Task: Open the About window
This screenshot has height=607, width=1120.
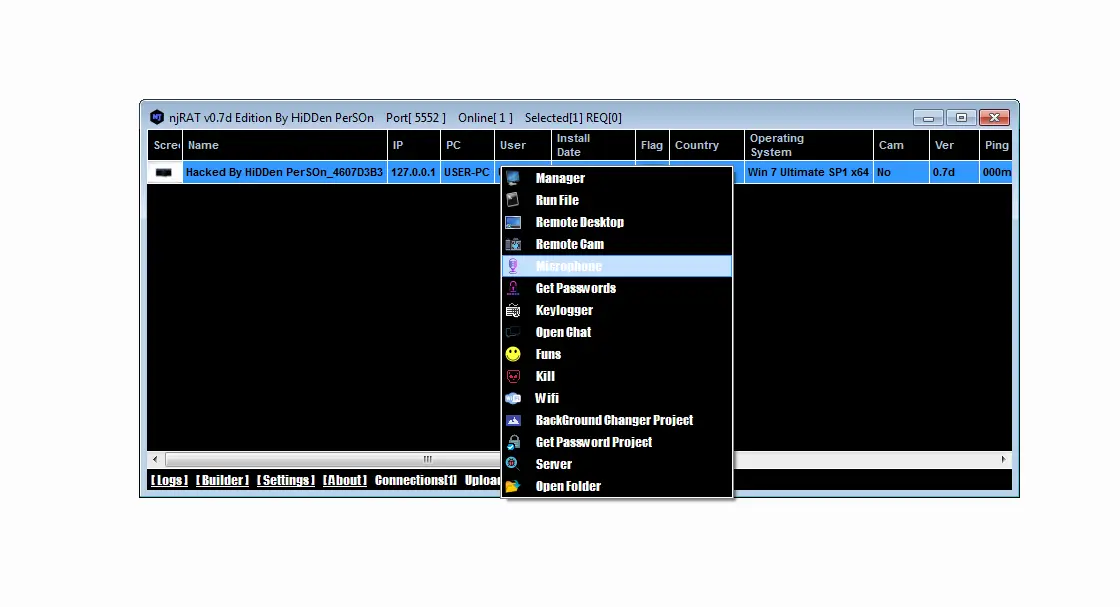Action: tap(344, 480)
